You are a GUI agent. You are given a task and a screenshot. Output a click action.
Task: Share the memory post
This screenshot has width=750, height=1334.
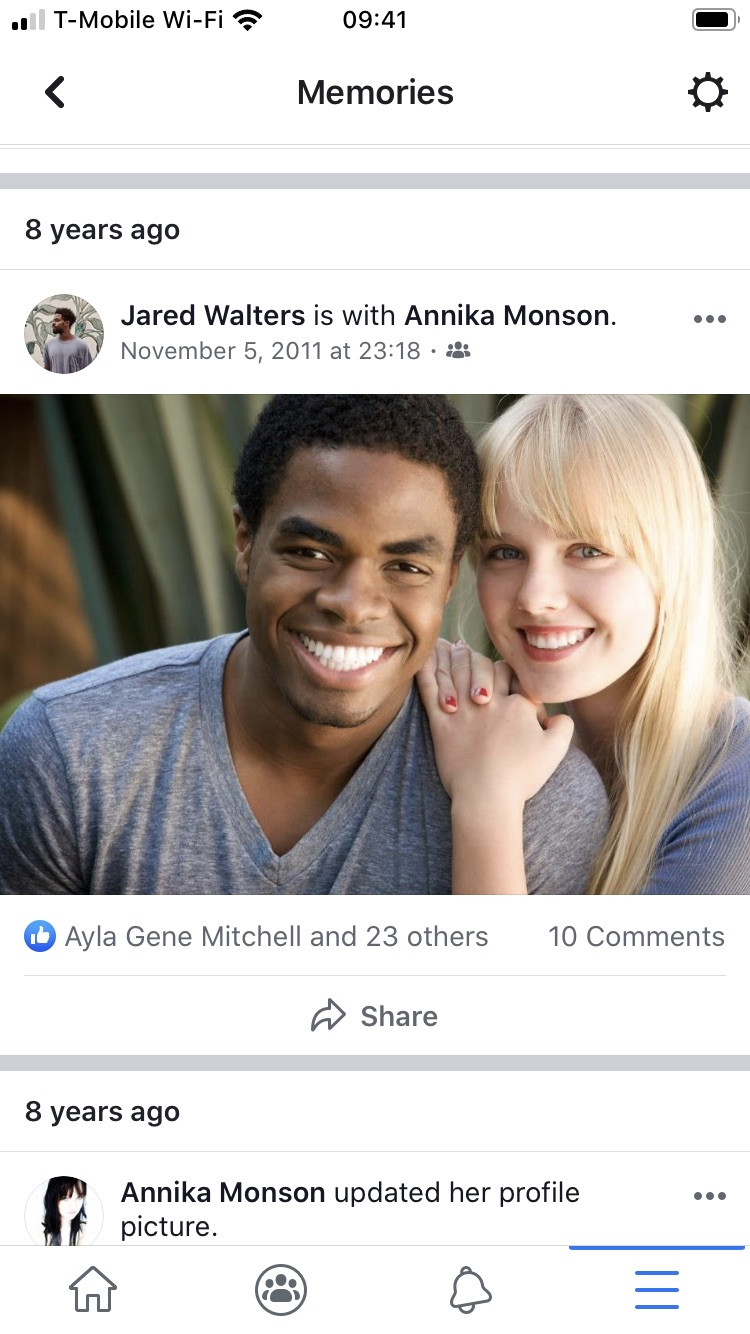(x=375, y=1016)
